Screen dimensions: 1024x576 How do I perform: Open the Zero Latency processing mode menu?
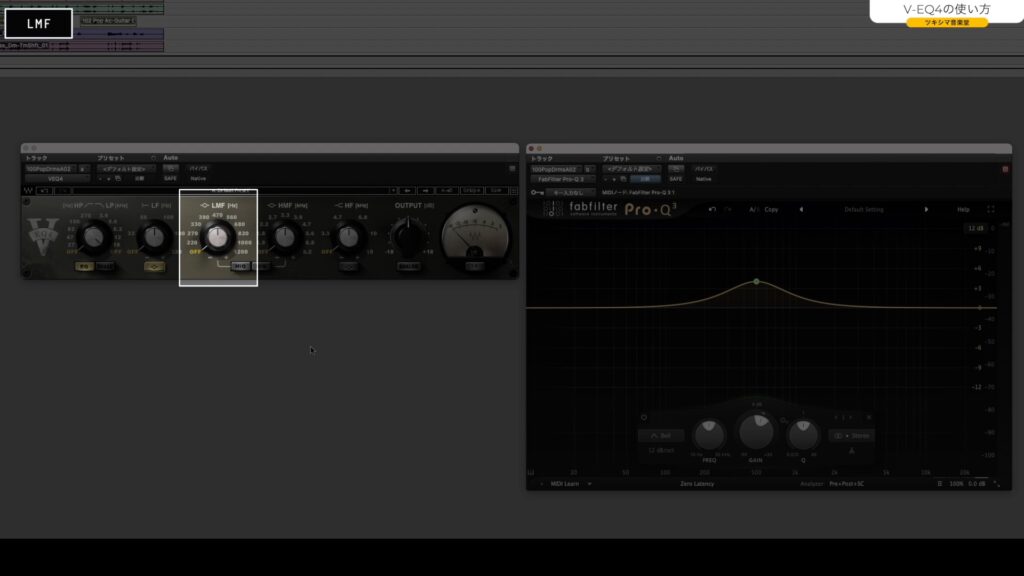coord(697,484)
